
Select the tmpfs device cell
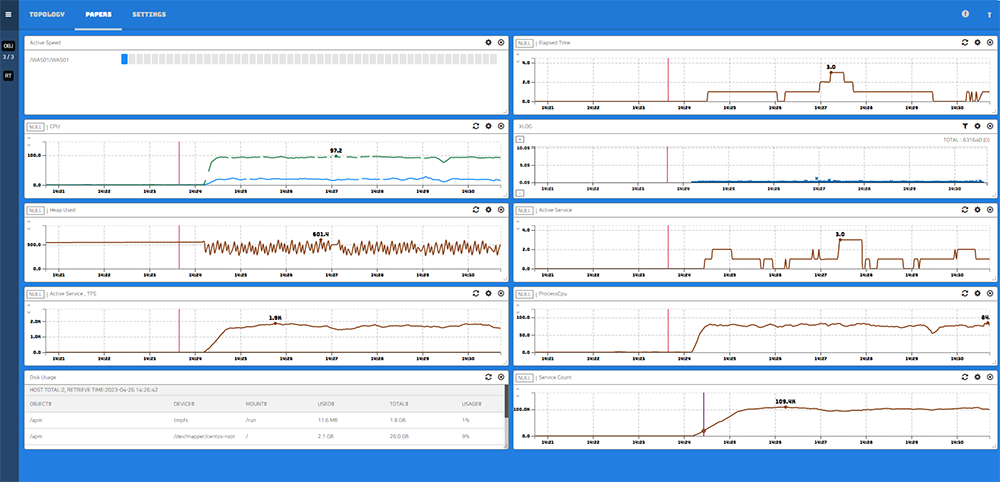click(180, 420)
